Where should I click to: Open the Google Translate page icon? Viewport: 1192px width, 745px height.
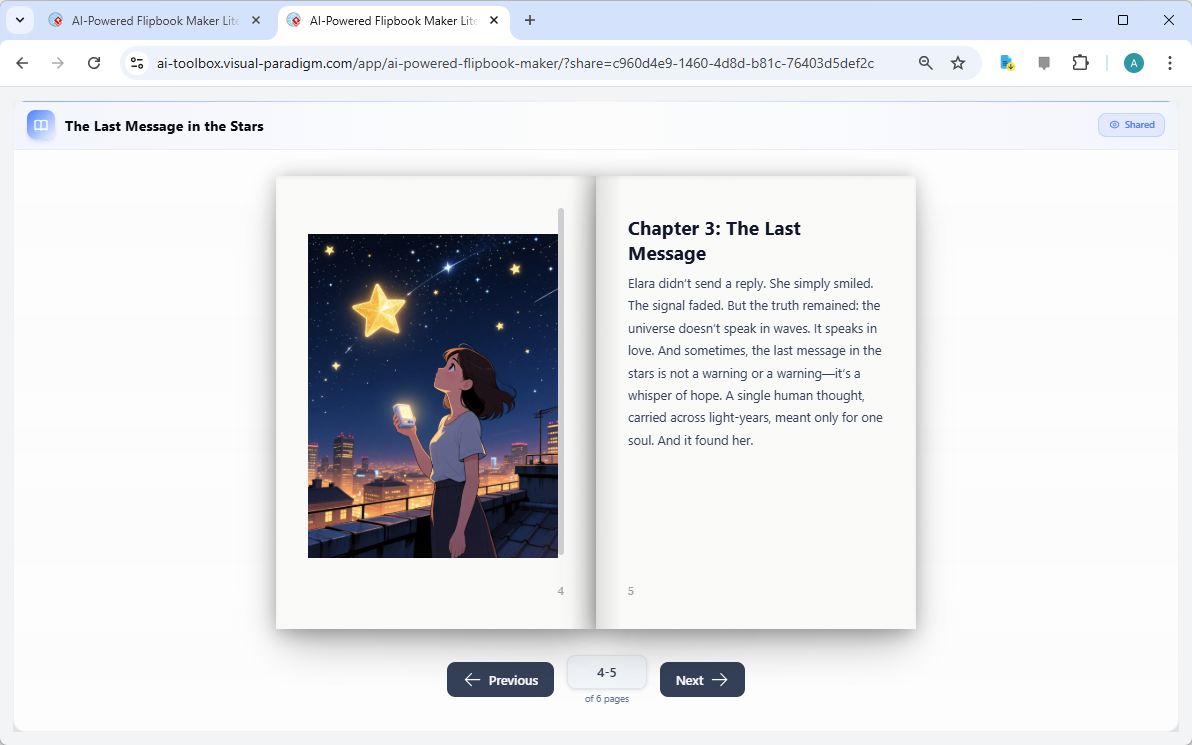(x=1006, y=62)
